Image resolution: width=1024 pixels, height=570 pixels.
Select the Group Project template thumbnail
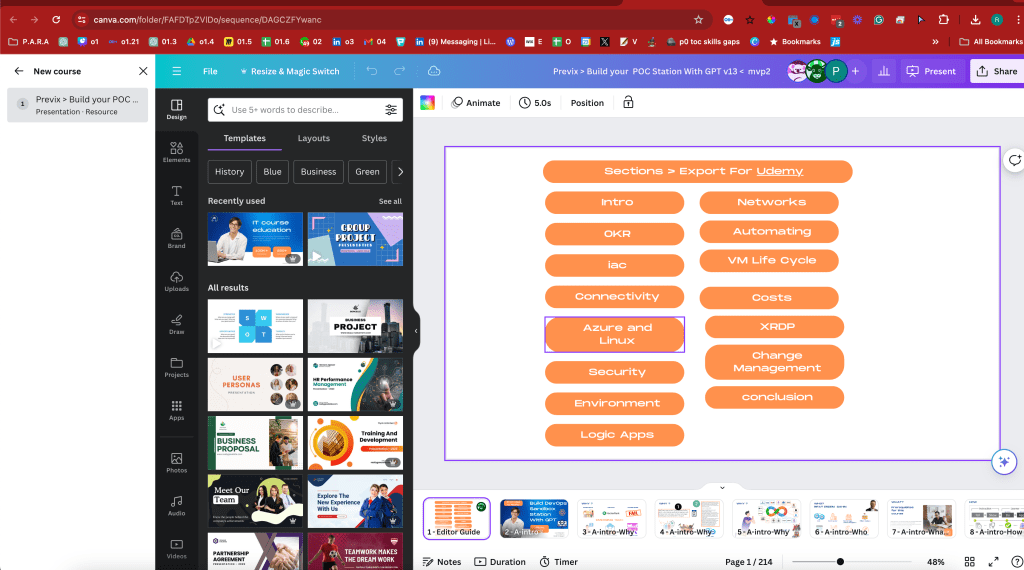(355, 239)
